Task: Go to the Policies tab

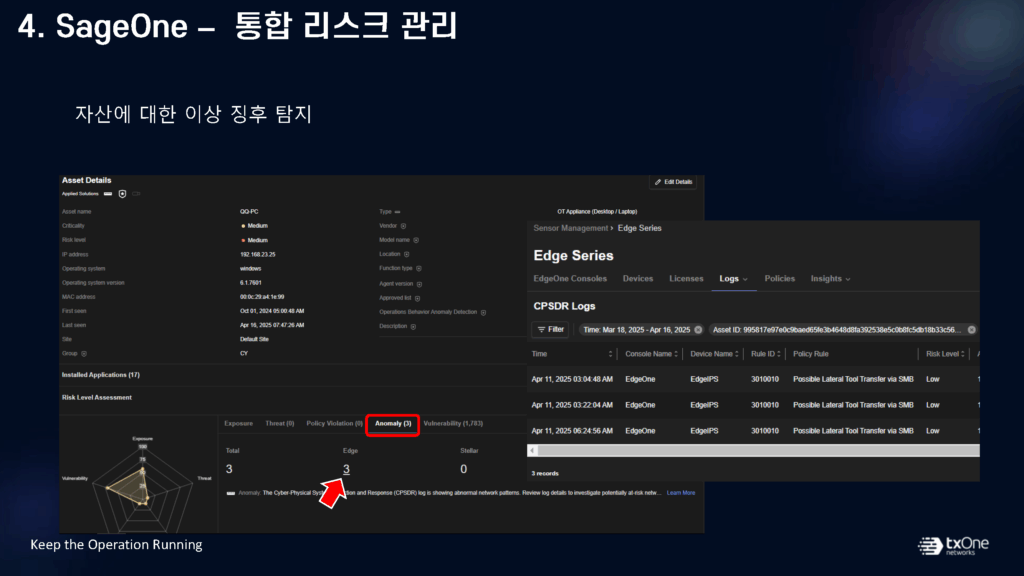Action: click(779, 278)
